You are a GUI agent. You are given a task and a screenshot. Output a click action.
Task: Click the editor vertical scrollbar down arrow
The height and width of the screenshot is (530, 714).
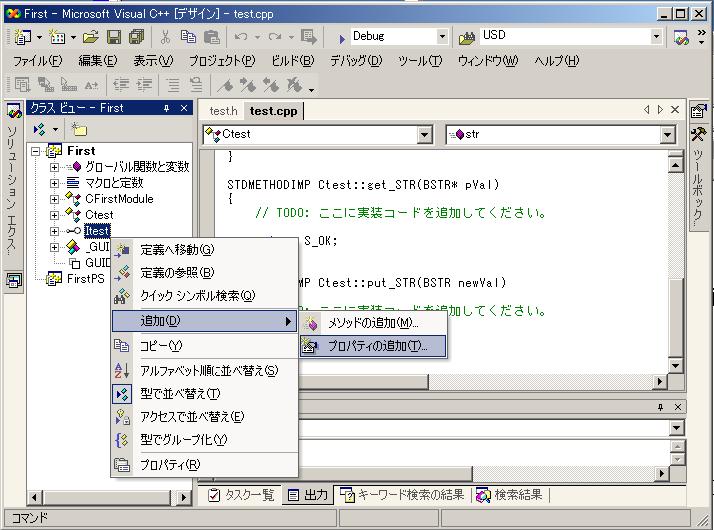point(675,365)
